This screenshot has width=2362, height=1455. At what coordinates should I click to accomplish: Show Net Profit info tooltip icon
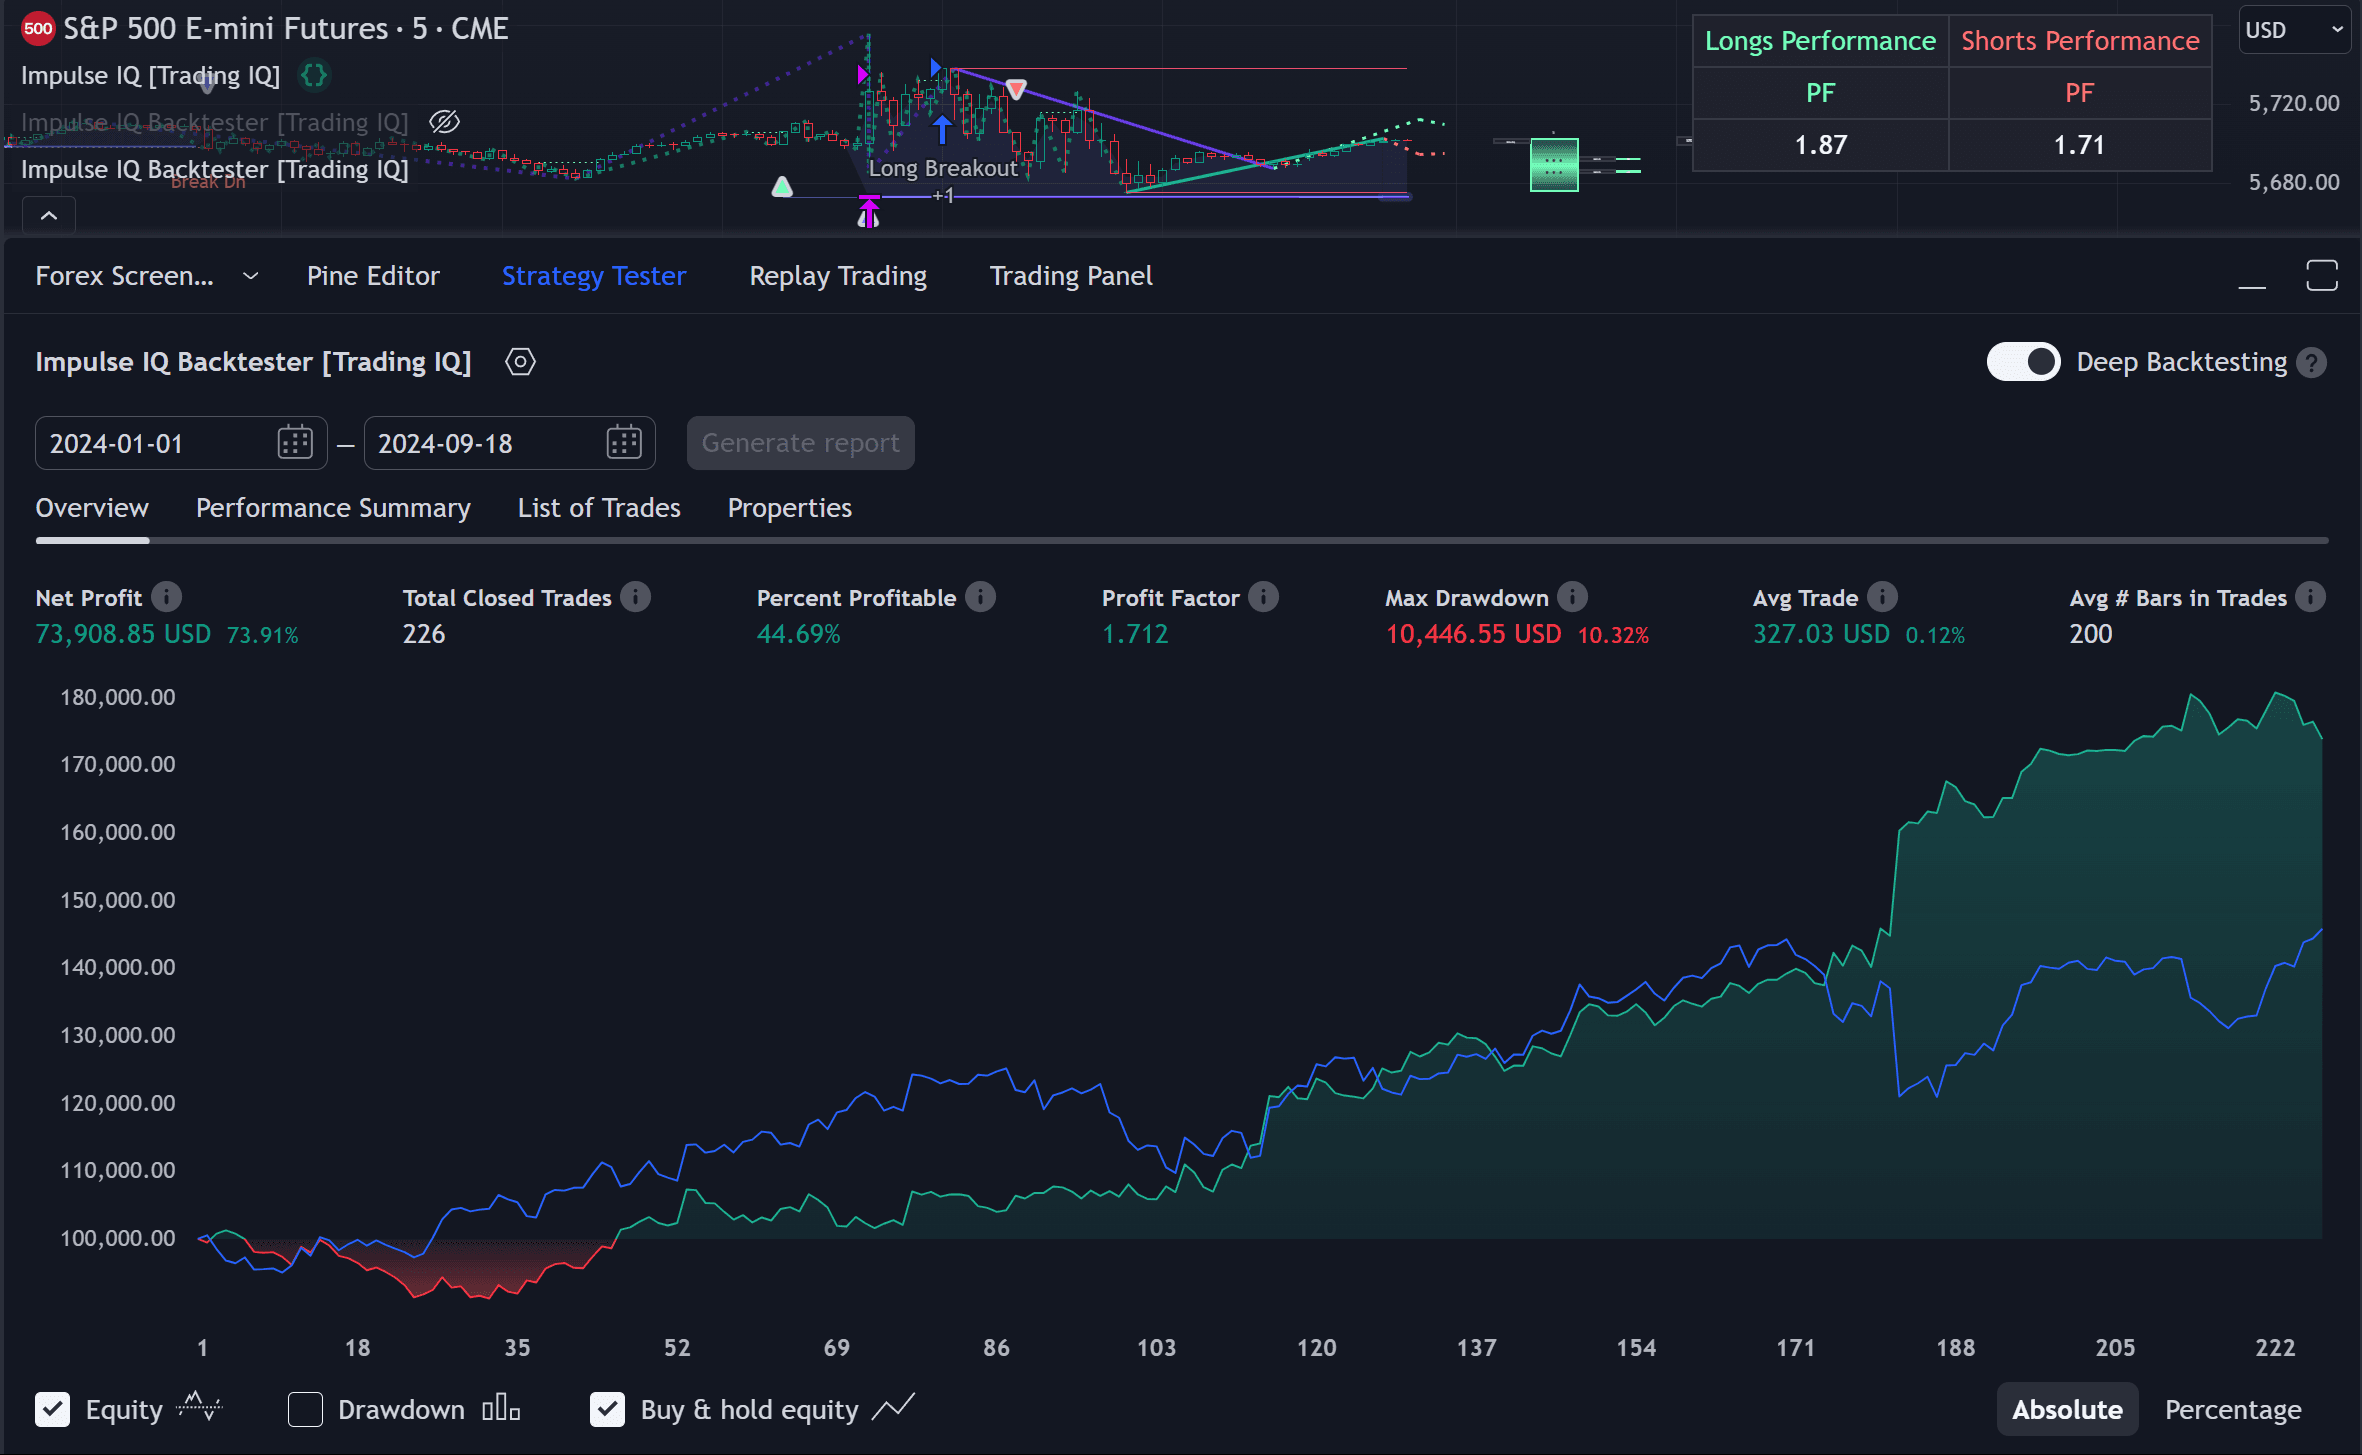(x=167, y=598)
